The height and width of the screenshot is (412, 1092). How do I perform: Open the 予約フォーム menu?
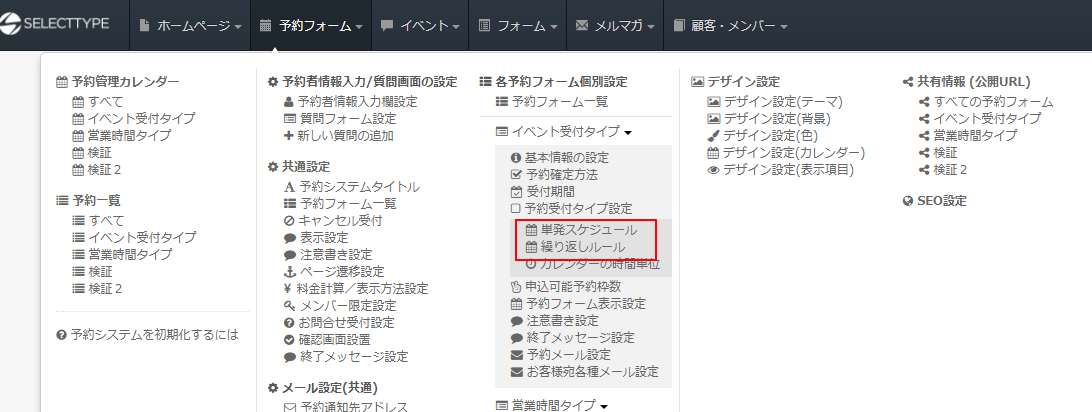311,26
